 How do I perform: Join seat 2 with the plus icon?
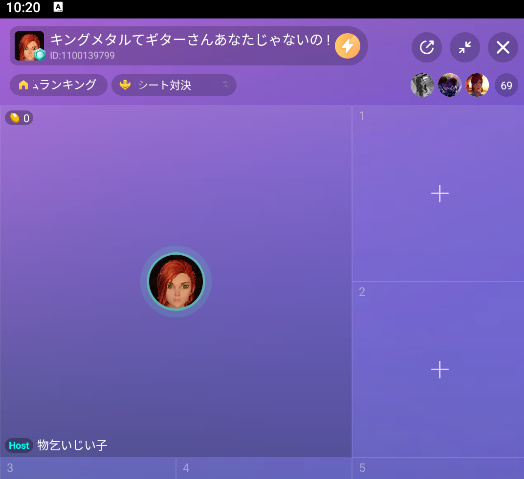click(440, 369)
